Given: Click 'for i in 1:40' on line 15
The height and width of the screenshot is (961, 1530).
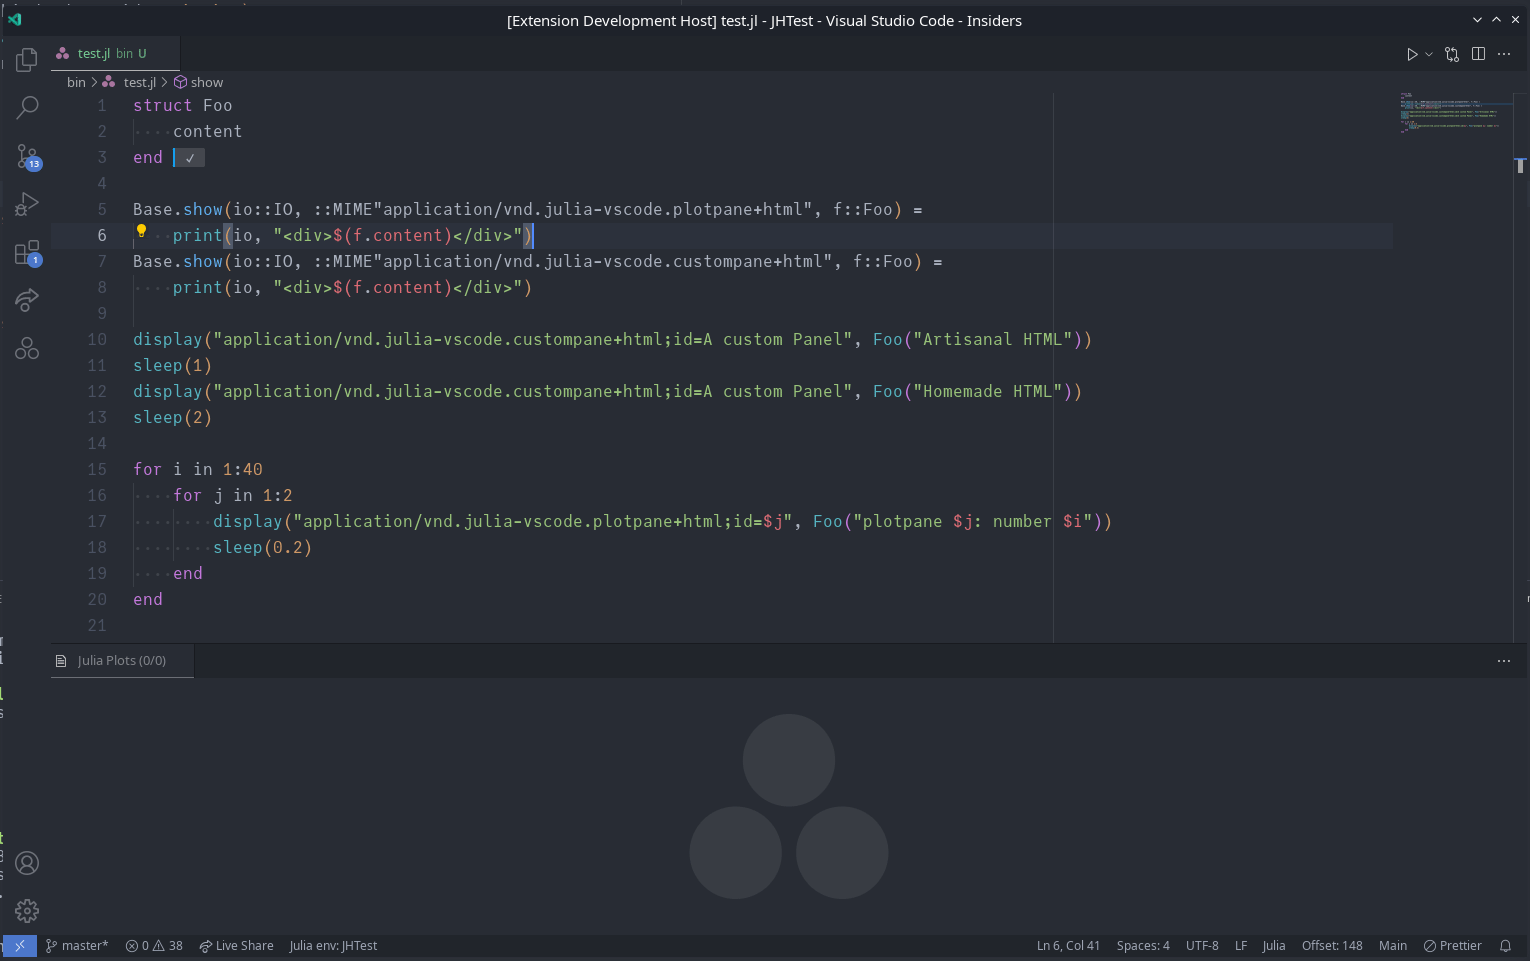Looking at the screenshot, I should (198, 470).
